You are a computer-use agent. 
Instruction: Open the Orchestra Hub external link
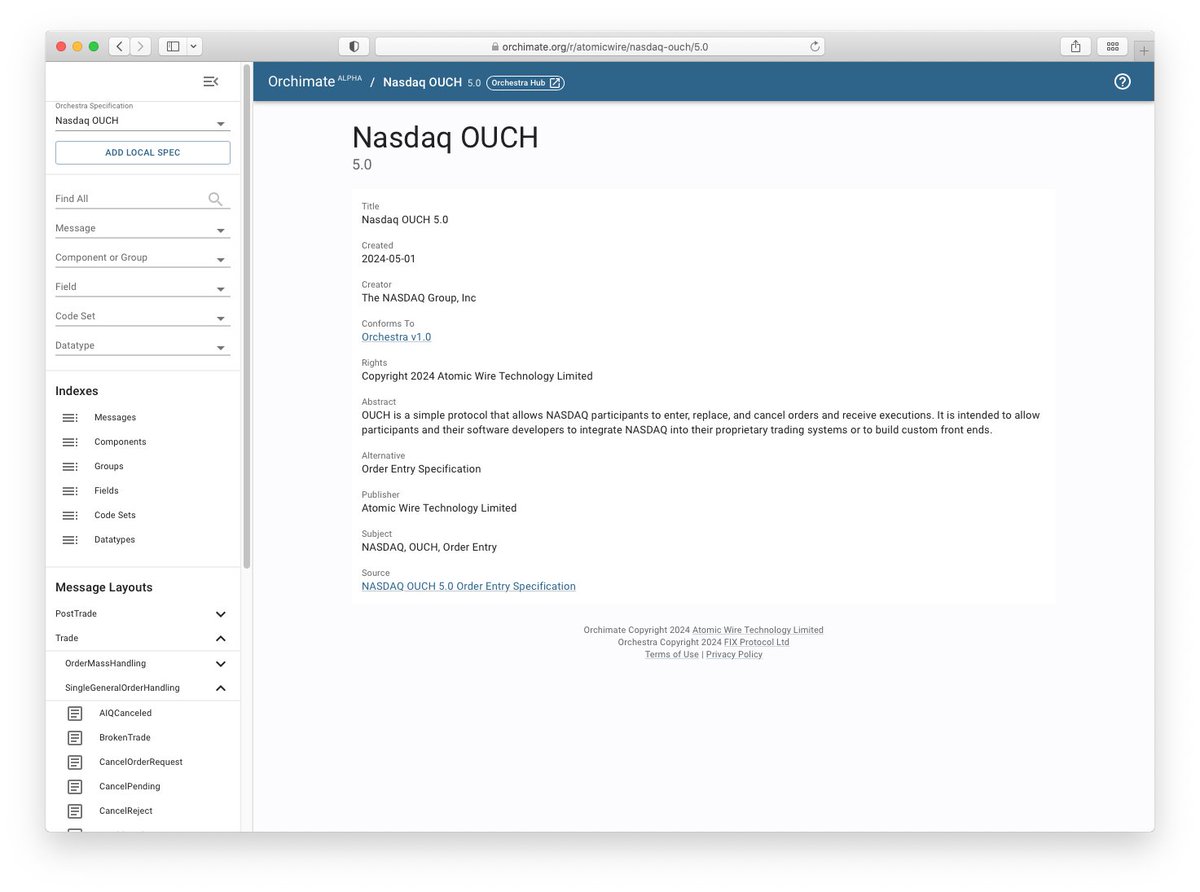[x=525, y=83]
